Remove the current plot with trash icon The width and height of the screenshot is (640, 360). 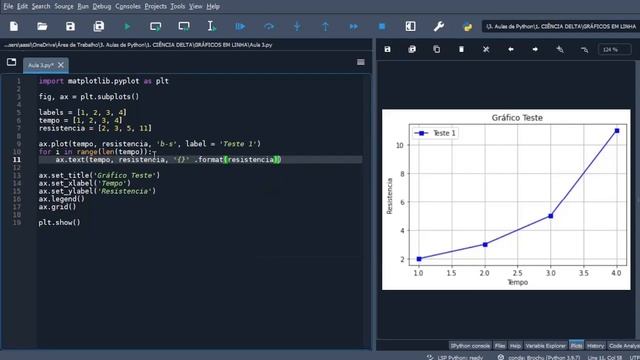click(461, 49)
